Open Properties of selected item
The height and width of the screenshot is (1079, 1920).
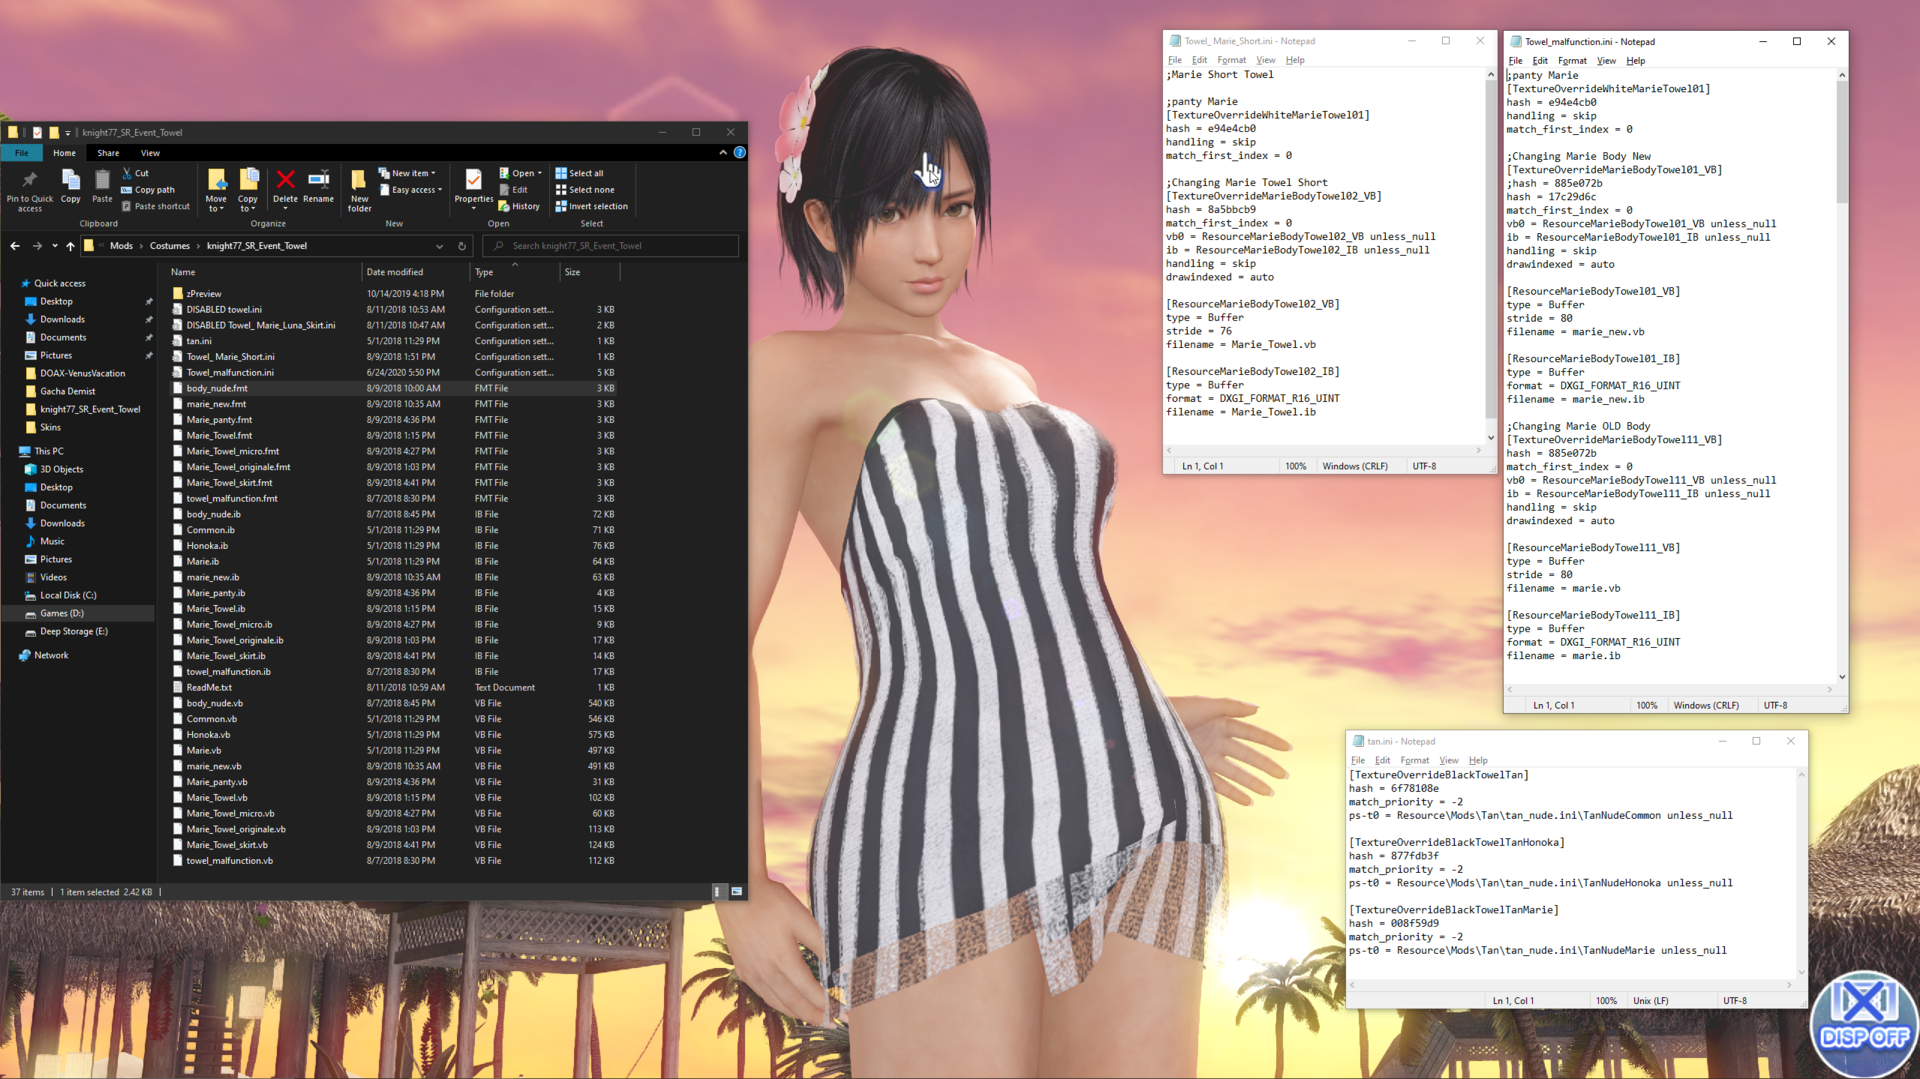pyautogui.click(x=474, y=186)
